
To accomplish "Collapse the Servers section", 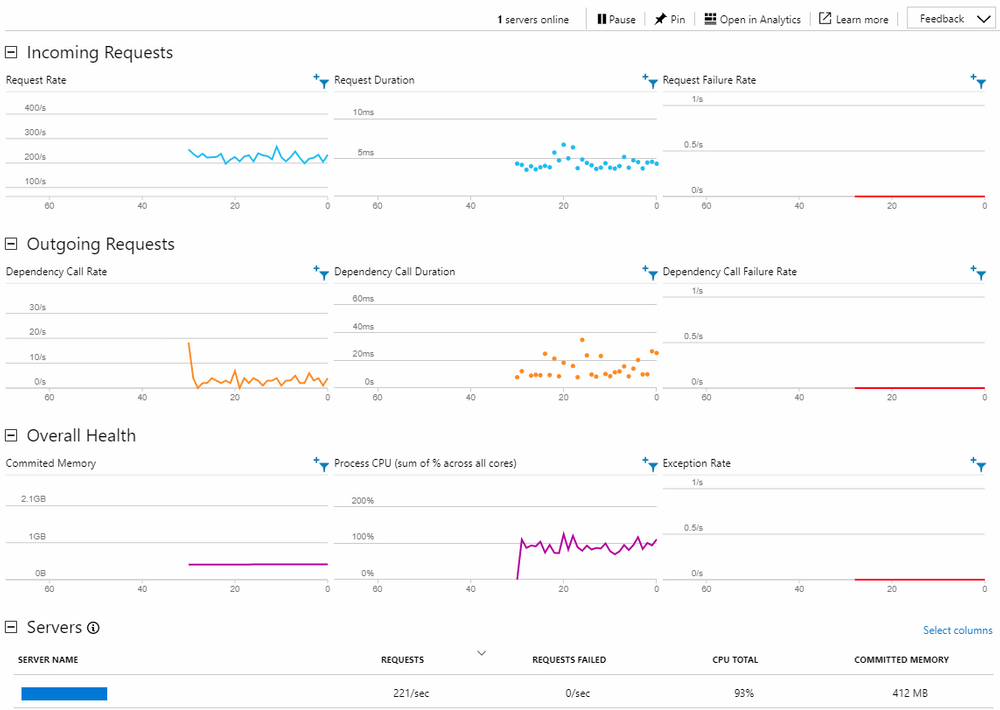I will coord(12,627).
